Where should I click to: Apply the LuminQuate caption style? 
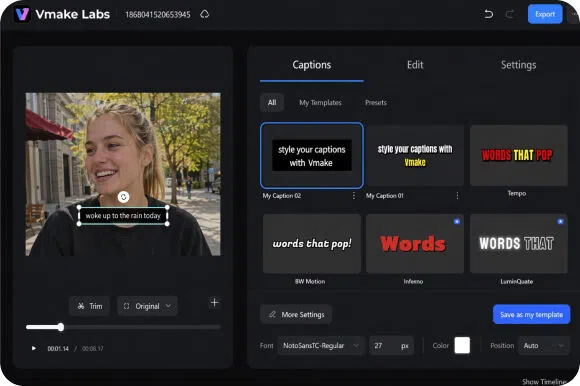coord(519,244)
